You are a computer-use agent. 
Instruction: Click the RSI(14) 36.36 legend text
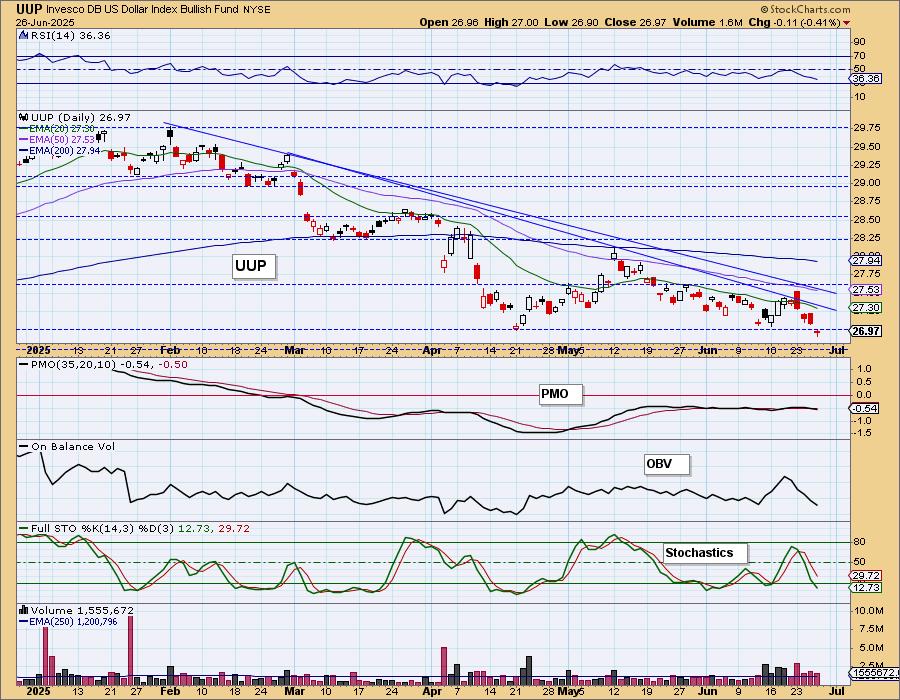(70, 36)
